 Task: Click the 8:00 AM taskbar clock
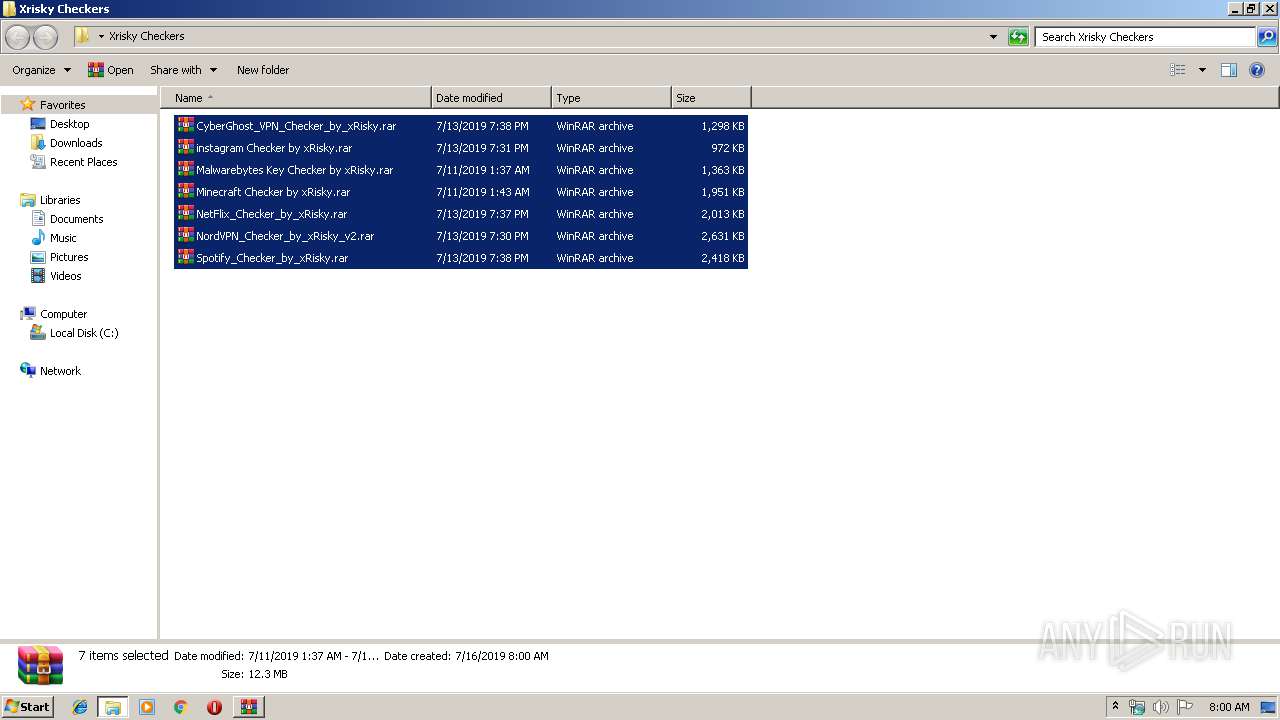point(1229,707)
